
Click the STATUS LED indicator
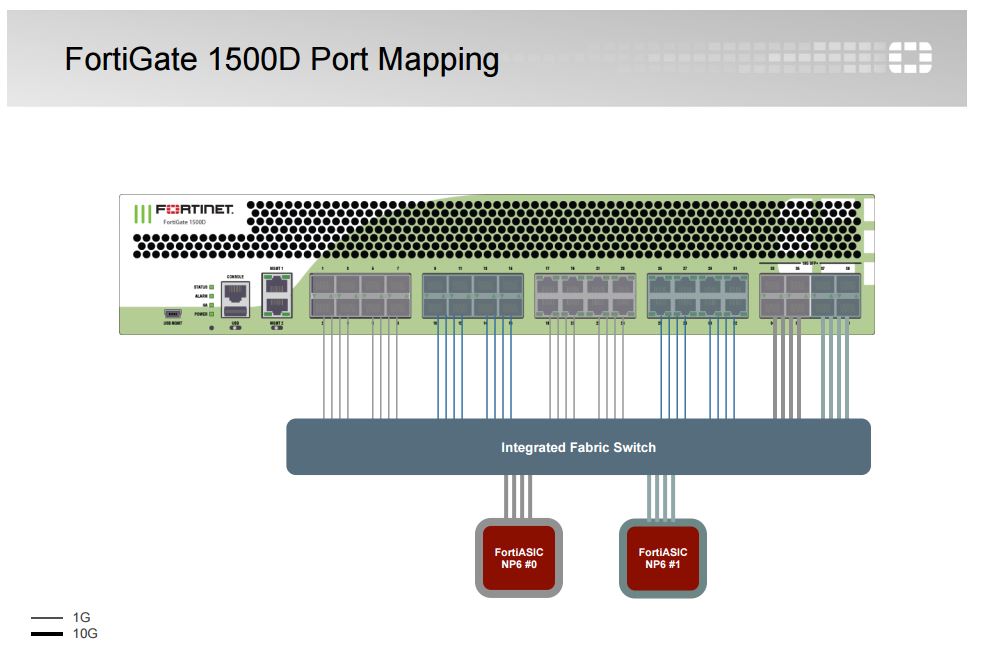pyautogui.click(x=212, y=287)
